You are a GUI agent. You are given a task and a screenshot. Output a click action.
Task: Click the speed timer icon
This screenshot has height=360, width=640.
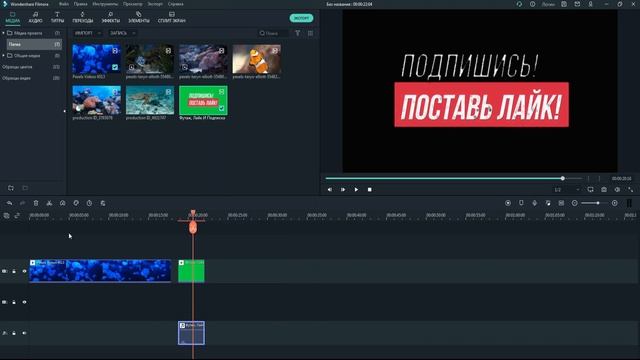coord(89,203)
